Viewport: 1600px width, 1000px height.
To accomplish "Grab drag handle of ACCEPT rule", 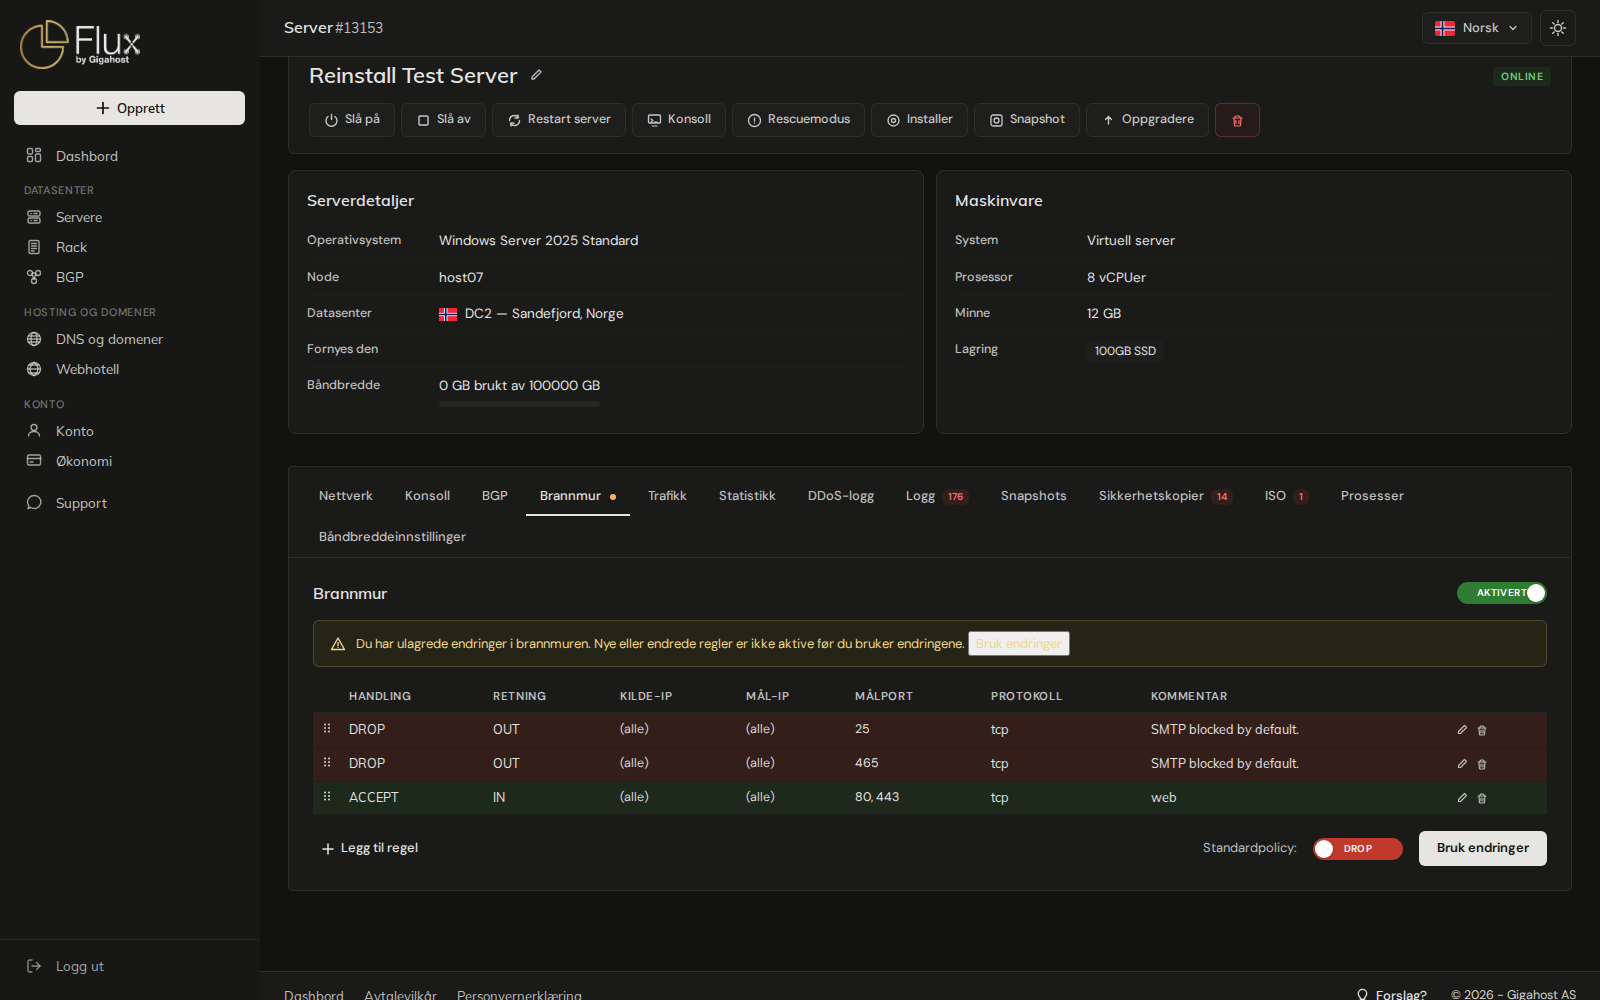I will (327, 797).
